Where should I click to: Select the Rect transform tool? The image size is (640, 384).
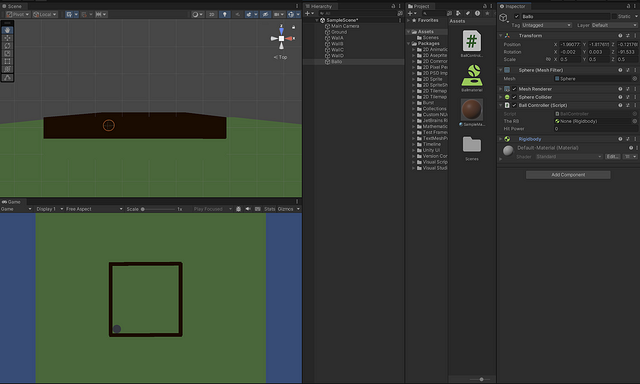click(x=7, y=61)
